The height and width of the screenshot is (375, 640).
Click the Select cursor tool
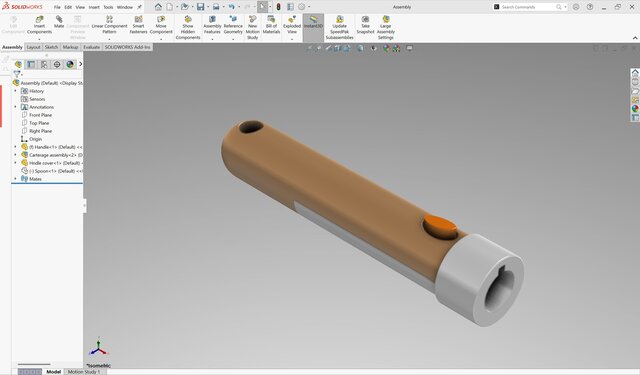click(262, 7)
